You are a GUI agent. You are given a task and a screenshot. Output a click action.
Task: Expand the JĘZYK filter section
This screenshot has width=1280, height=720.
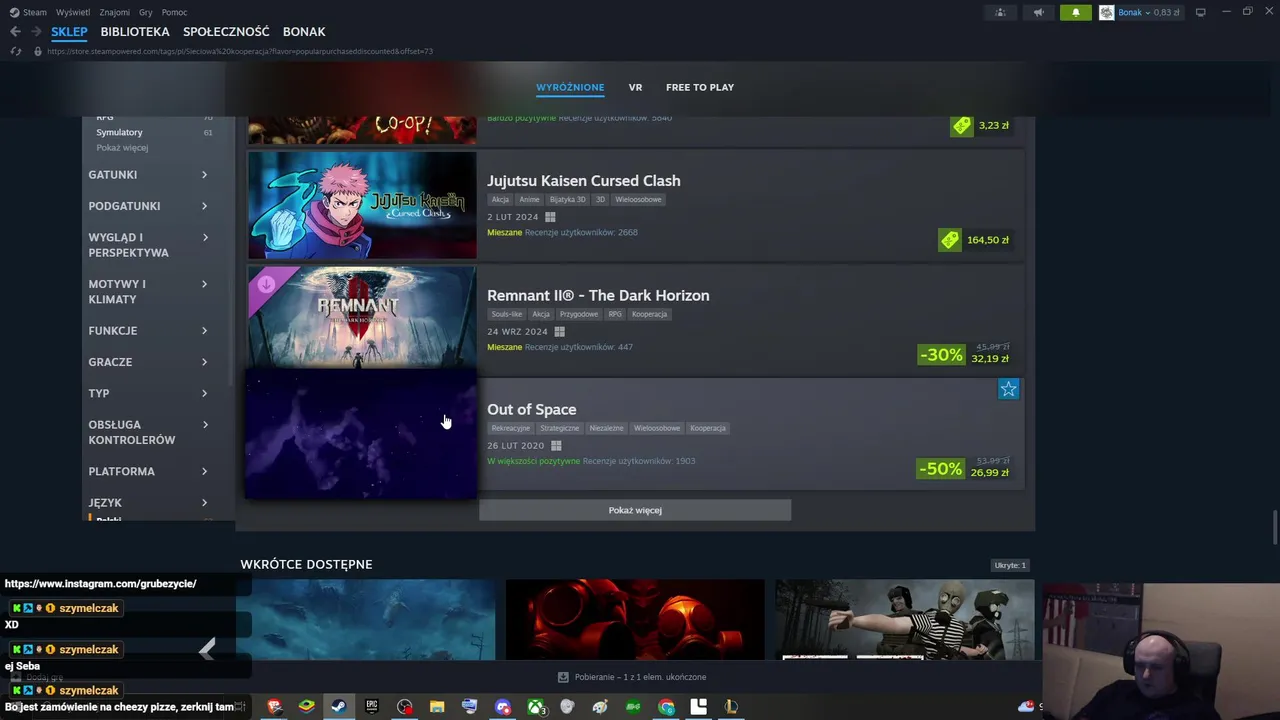(x=148, y=503)
